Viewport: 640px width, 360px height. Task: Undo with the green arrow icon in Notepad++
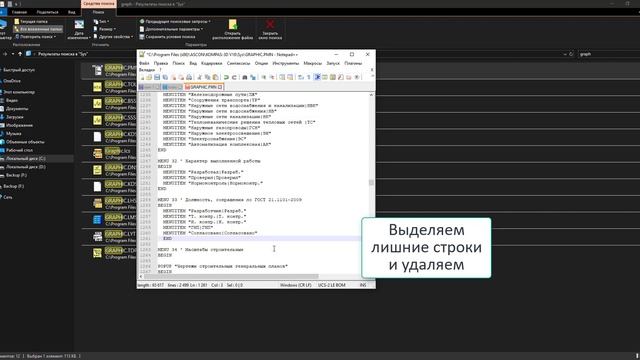click(x=226, y=77)
